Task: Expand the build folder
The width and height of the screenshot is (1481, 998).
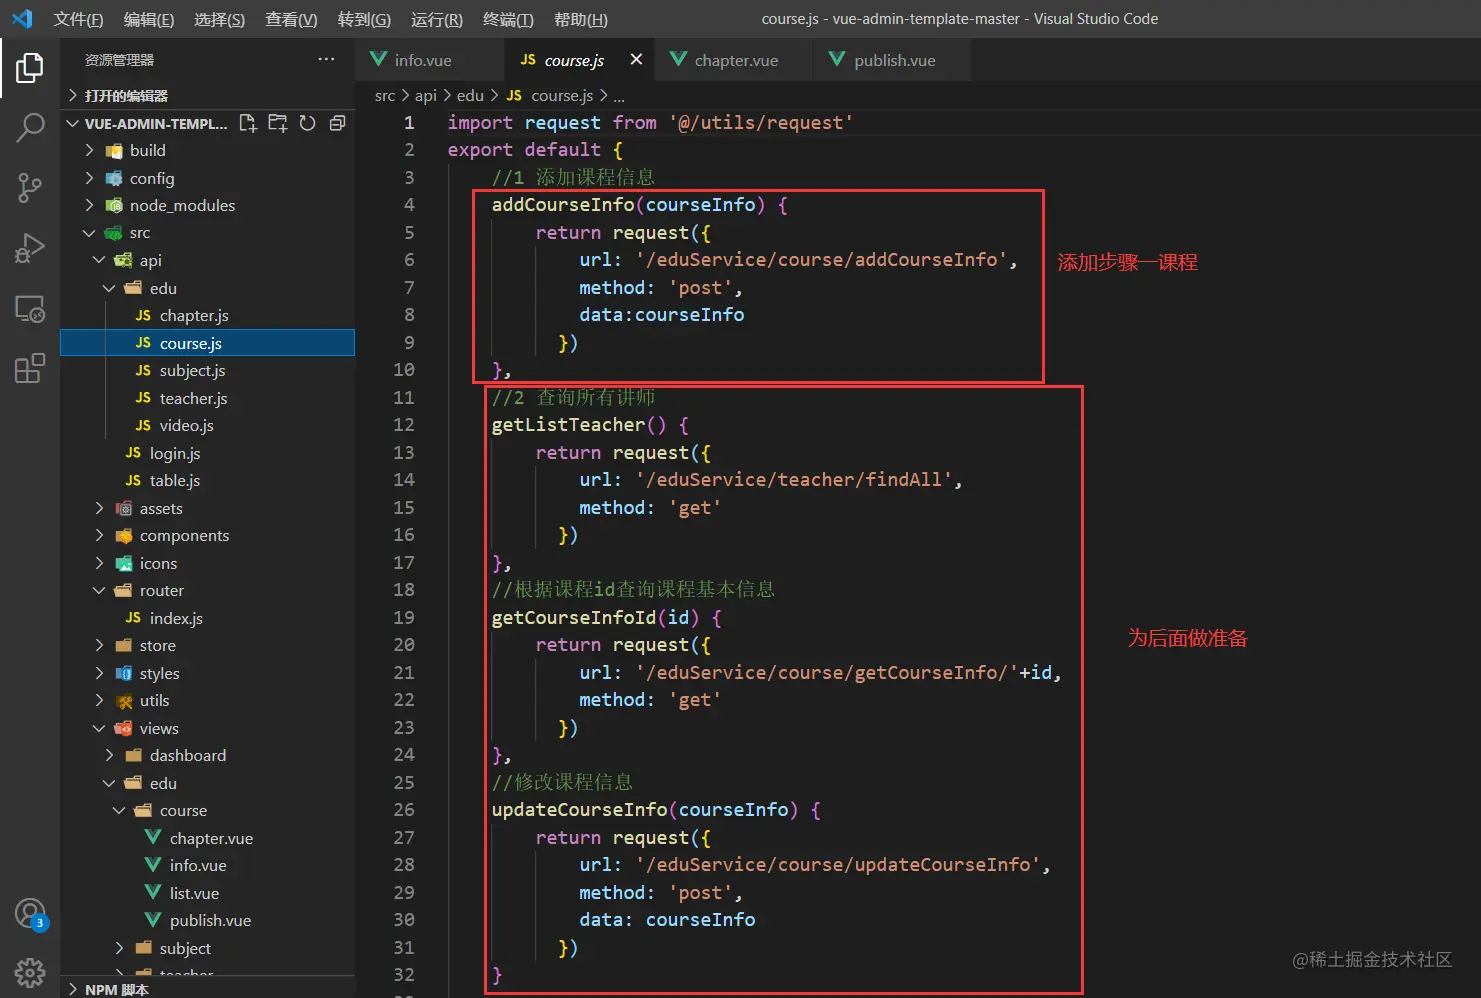Action: coord(207,150)
